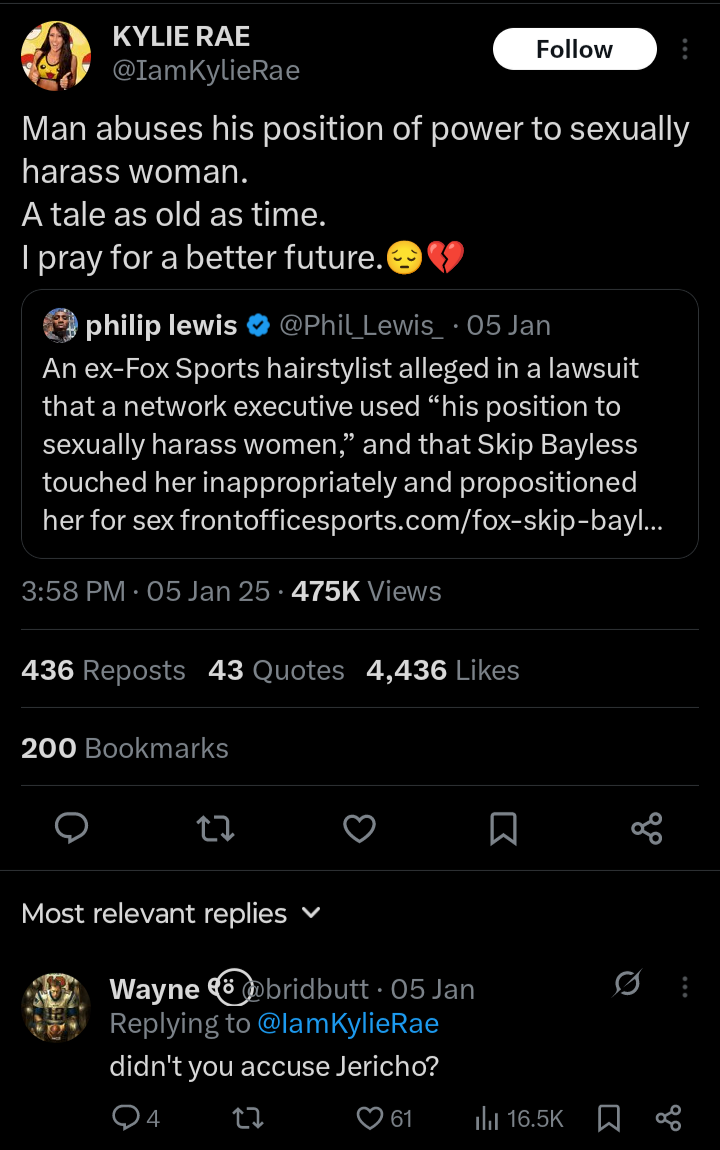Viewport: 720px width, 1150px height.
Task: Like Kylie Rae's tweet
Action: [359, 828]
